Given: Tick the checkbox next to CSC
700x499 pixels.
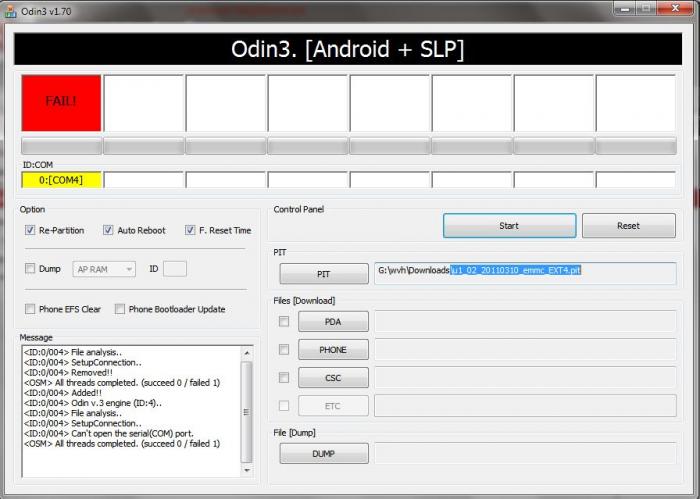Looking at the screenshot, I should [x=284, y=378].
